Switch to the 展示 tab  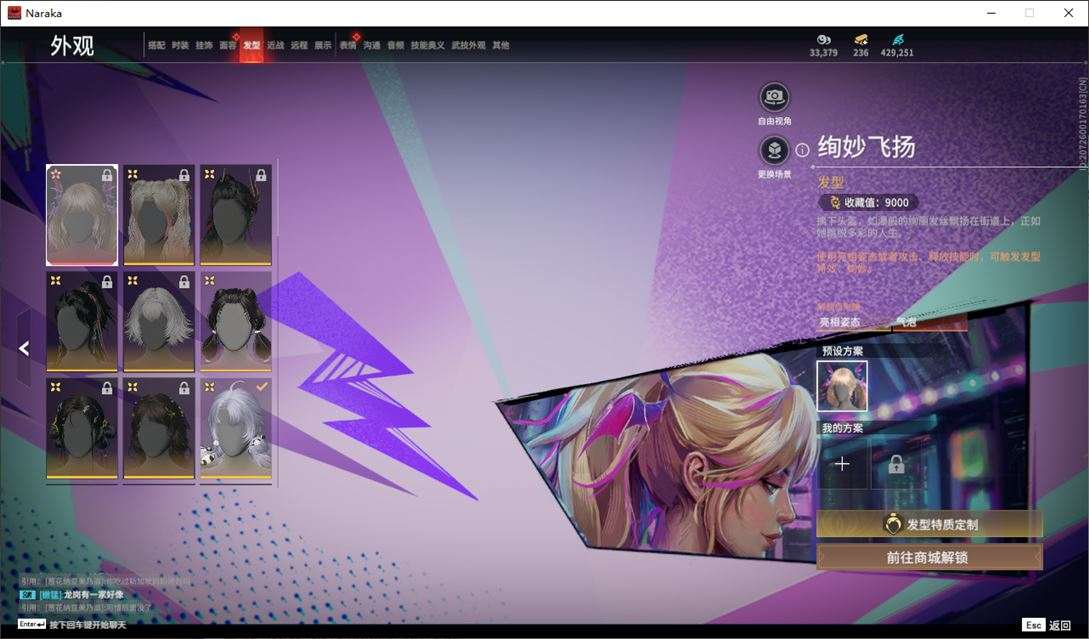(323, 45)
